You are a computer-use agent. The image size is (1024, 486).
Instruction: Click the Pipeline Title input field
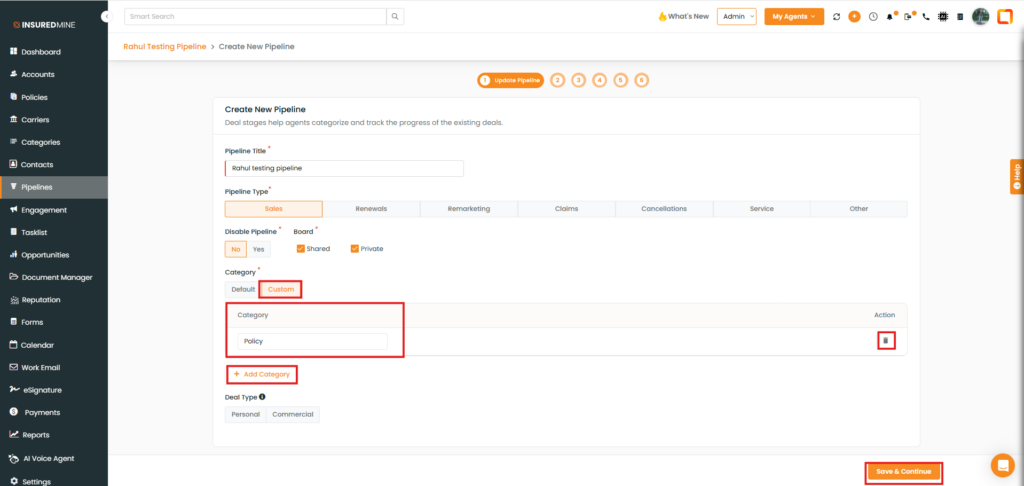[x=344, y=168]
